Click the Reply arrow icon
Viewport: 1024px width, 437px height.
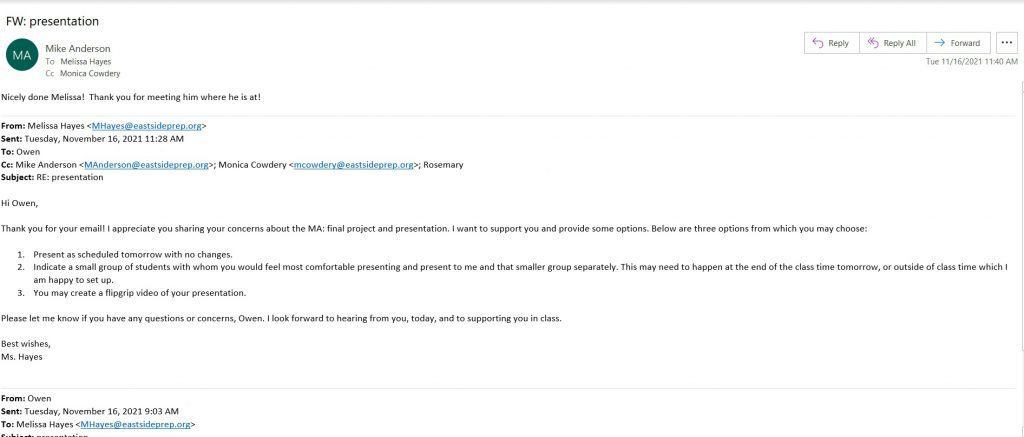pos(817,43)
